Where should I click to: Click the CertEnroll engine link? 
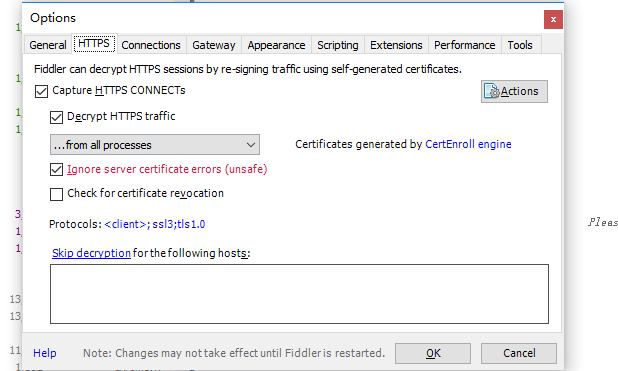[x=468, y=144]
